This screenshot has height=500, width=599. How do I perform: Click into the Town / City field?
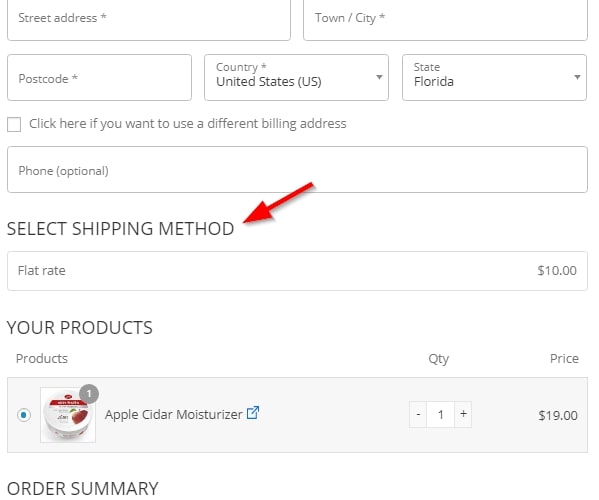pos(445,19)
